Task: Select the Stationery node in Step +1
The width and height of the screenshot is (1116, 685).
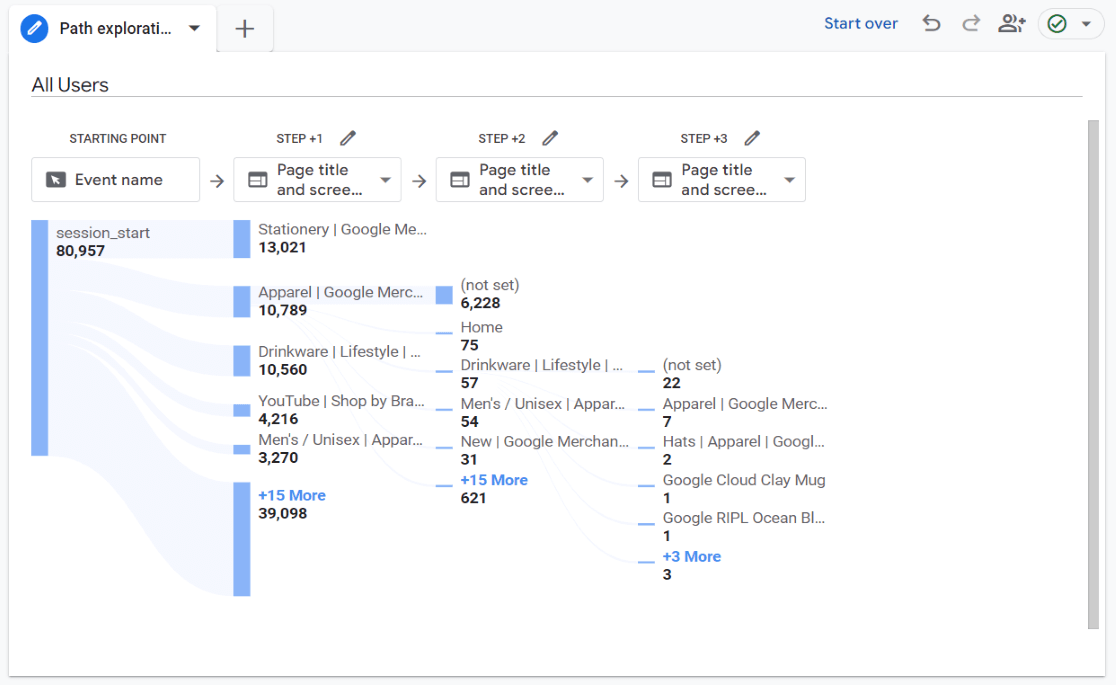Action: pos(242,239)
